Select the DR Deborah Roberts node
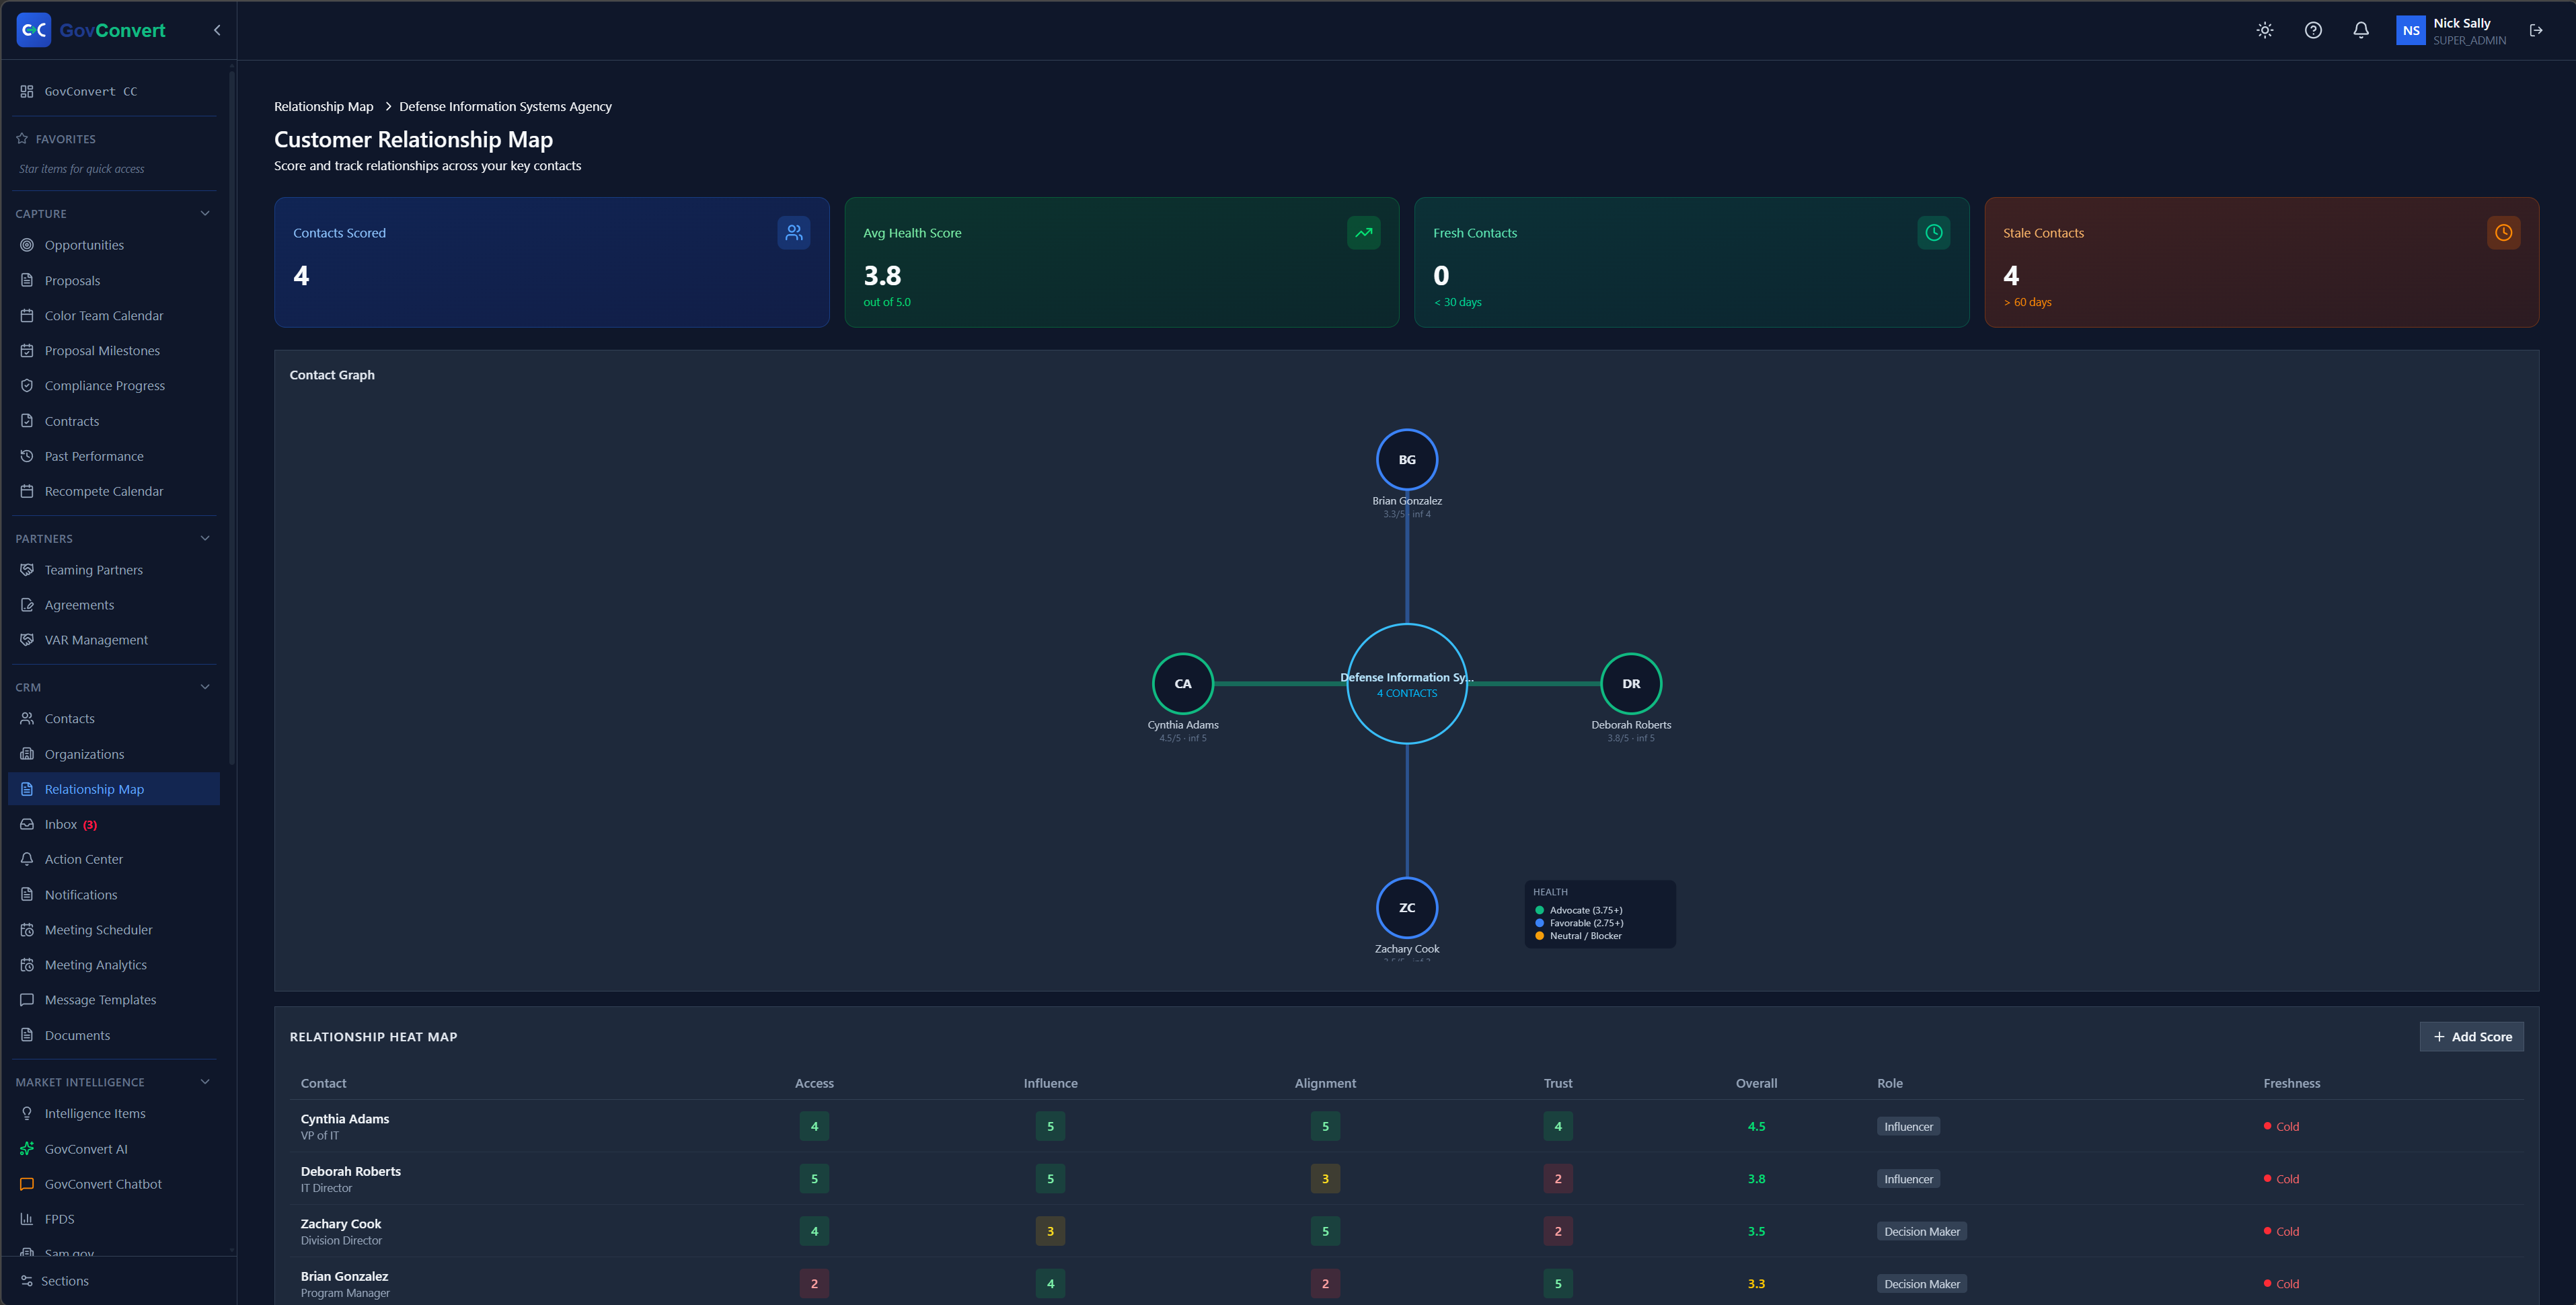The width and height of the screenshot is (2576, 1305). 1631,684
